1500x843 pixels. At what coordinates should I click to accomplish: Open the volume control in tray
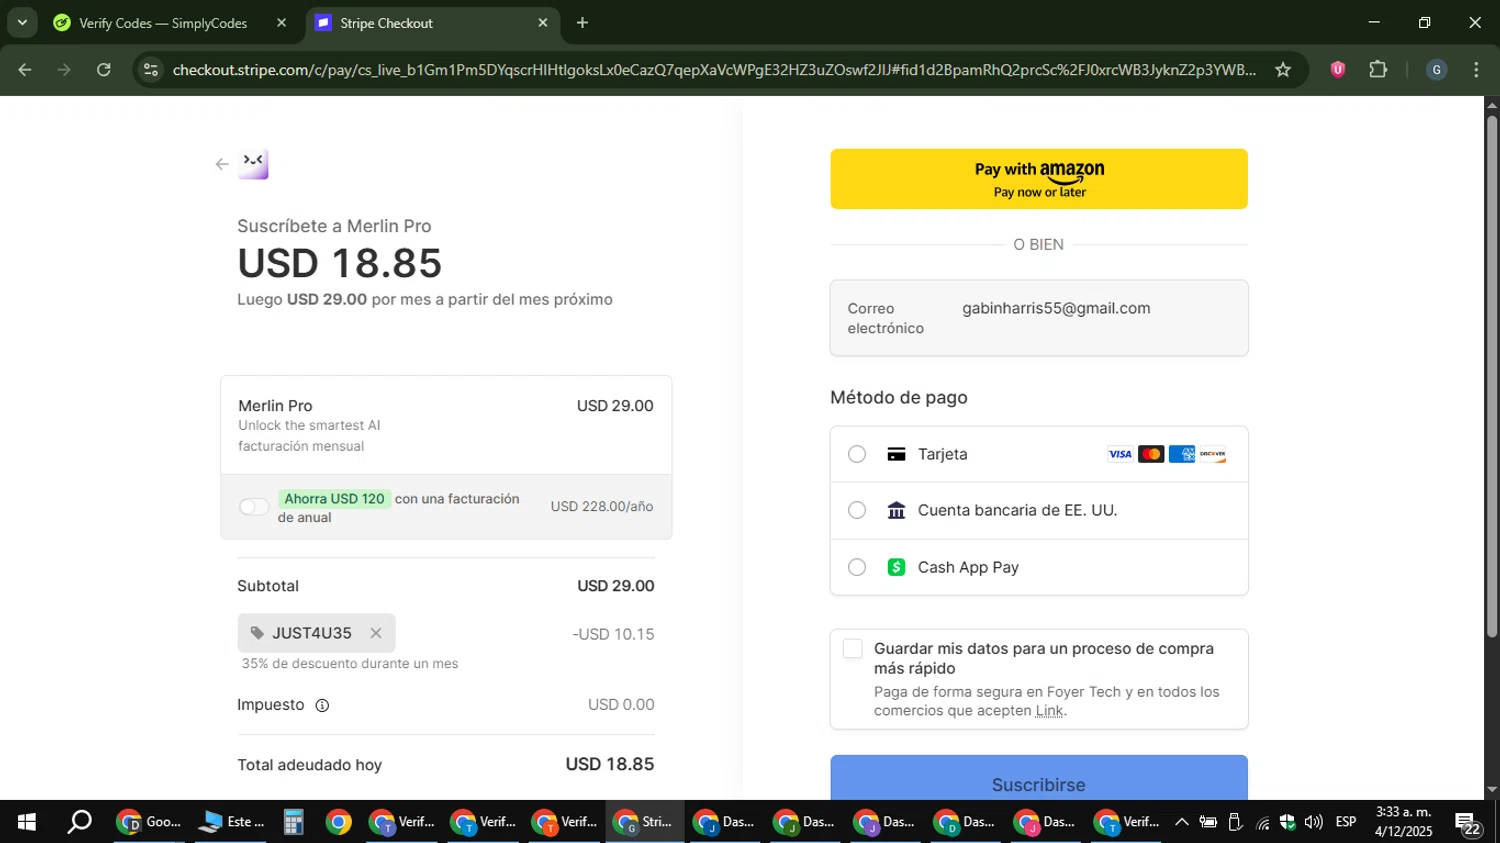[x=1313, y=822]
